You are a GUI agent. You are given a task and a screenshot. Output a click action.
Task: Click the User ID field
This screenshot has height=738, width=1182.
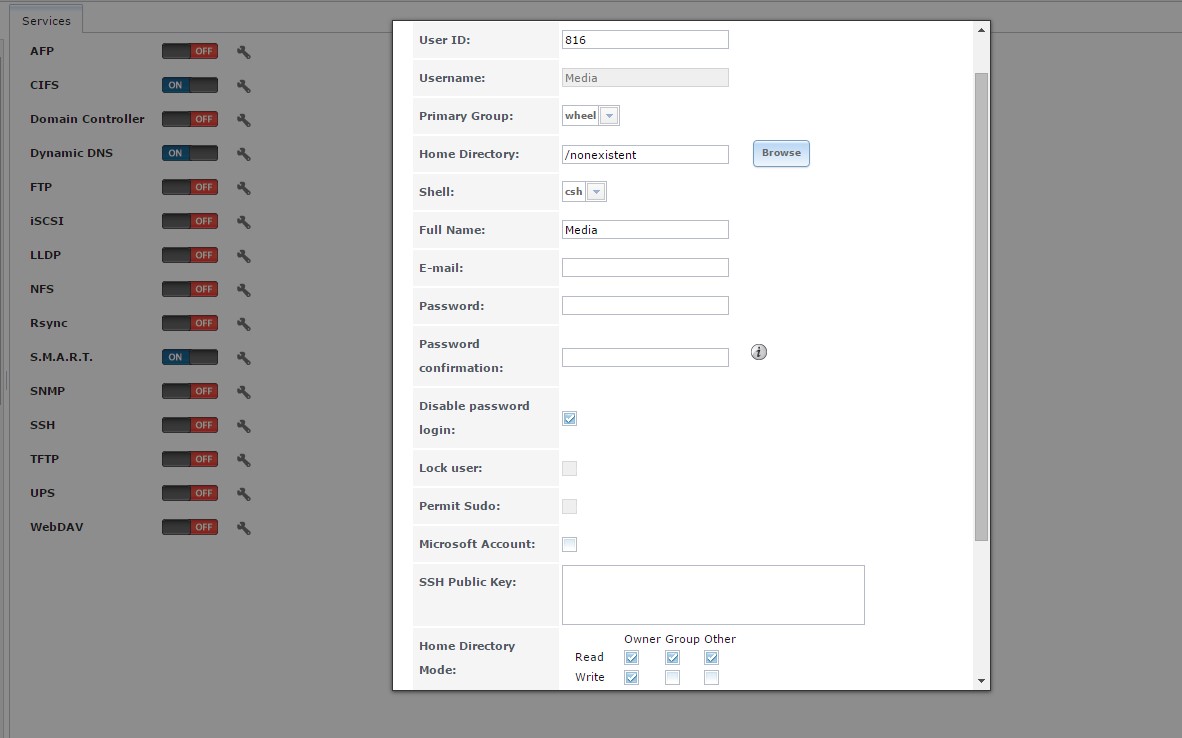(645, 40)
